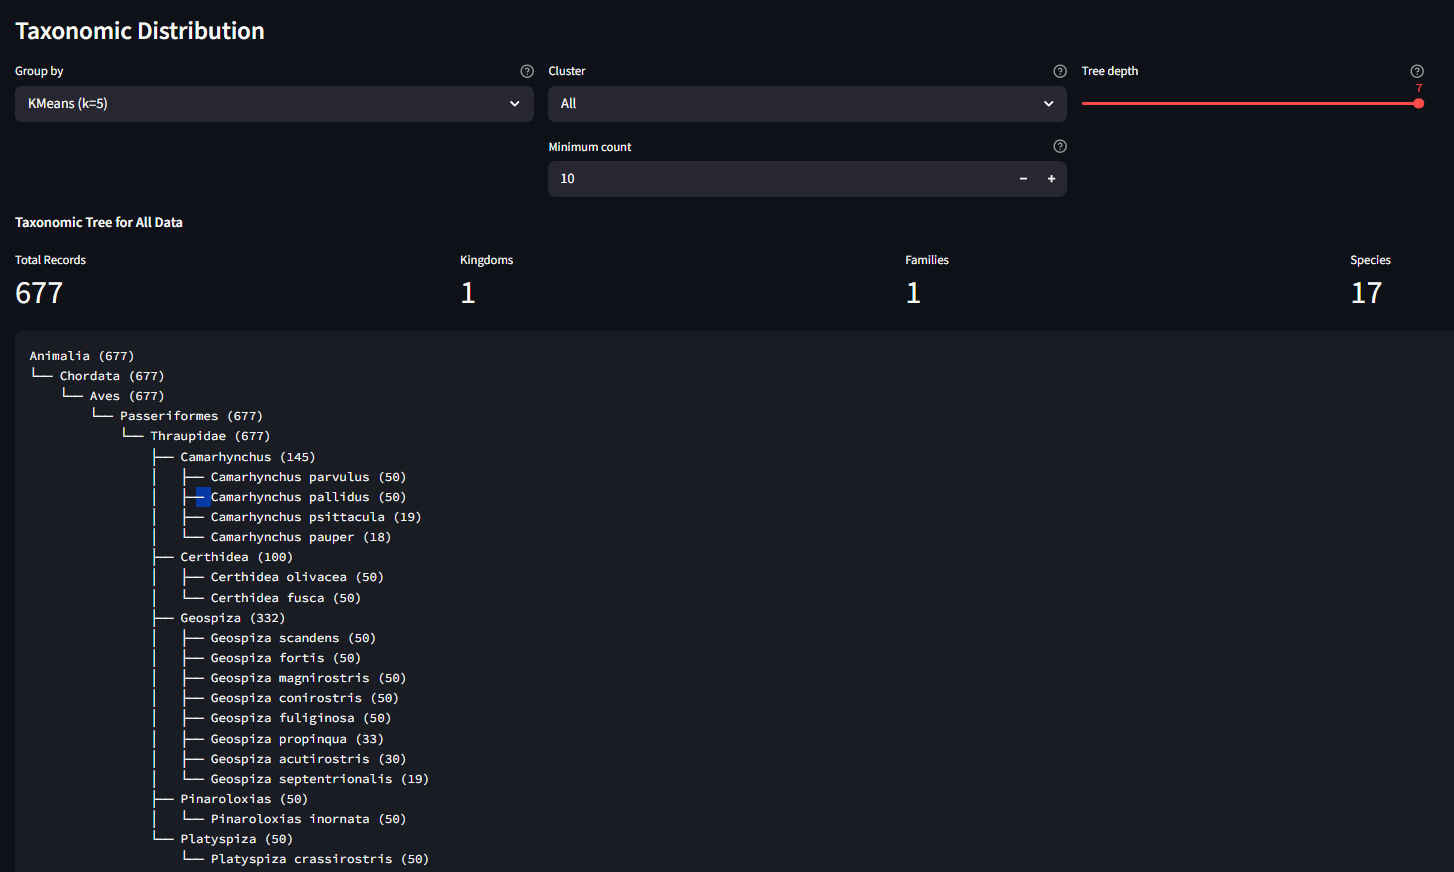Click the Total Records metric value

click(39, 293)
